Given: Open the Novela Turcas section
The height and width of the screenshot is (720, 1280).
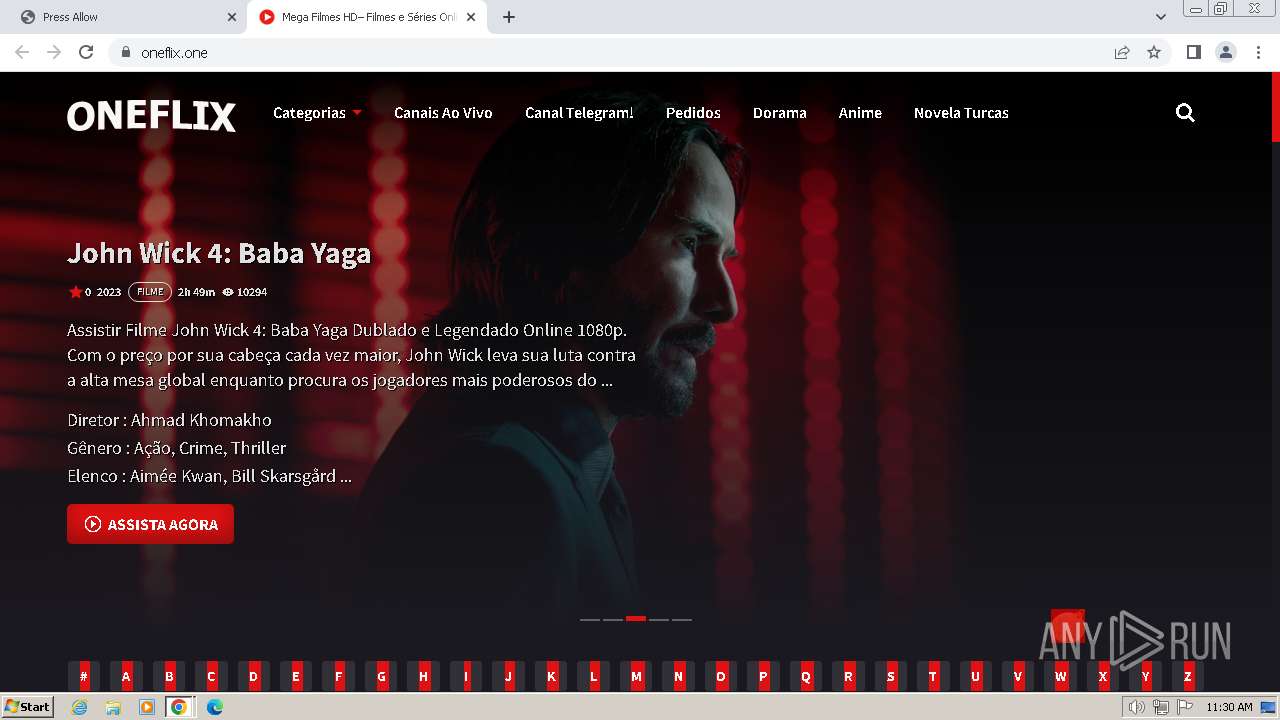Looking at the screenshot, I should [961, 113].
